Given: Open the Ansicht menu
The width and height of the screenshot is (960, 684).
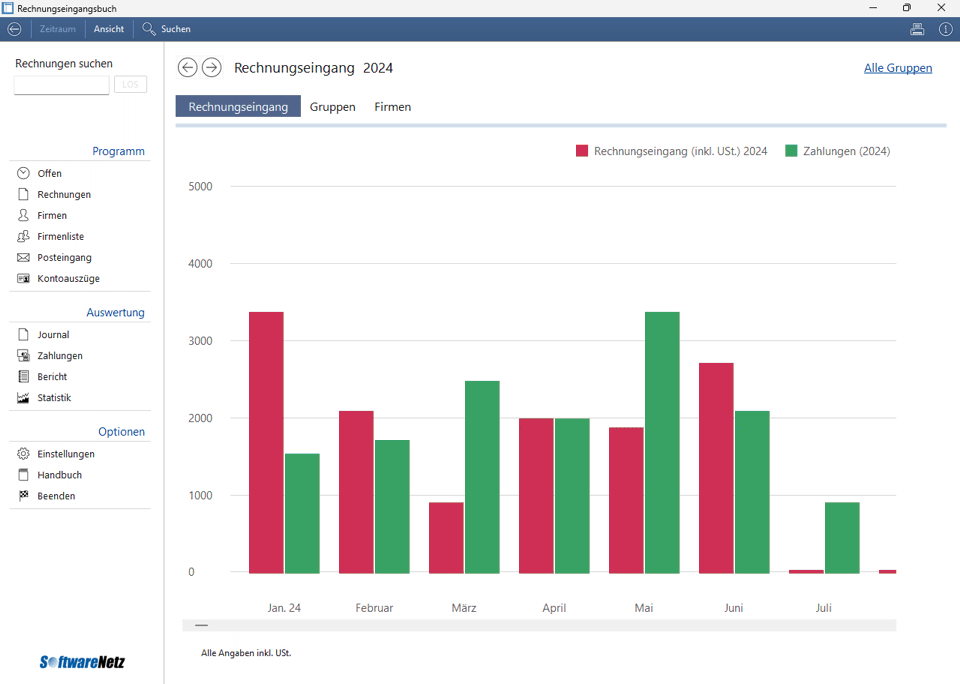Looking at the screenshot, I should pos(109,29).
